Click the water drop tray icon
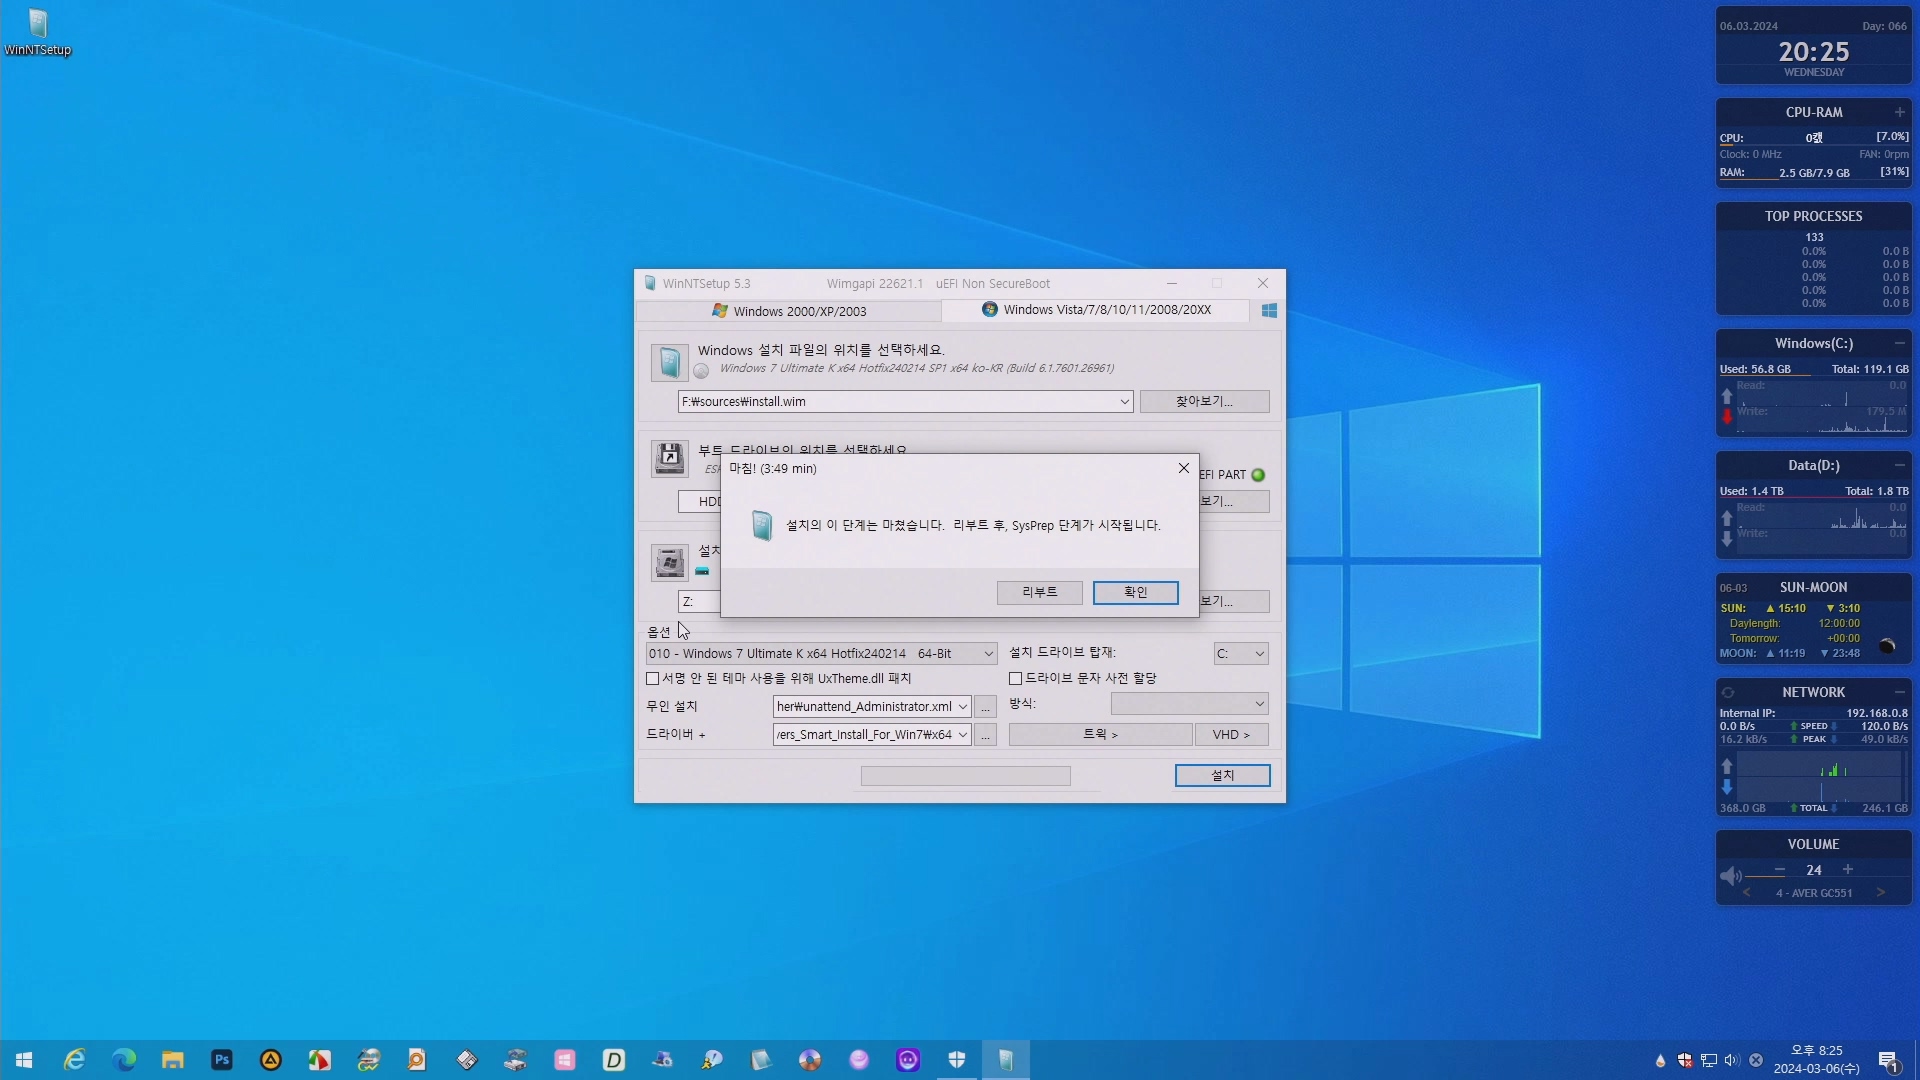The height and width of the screenshot is (1080, 1920). coord(1661,1060)
